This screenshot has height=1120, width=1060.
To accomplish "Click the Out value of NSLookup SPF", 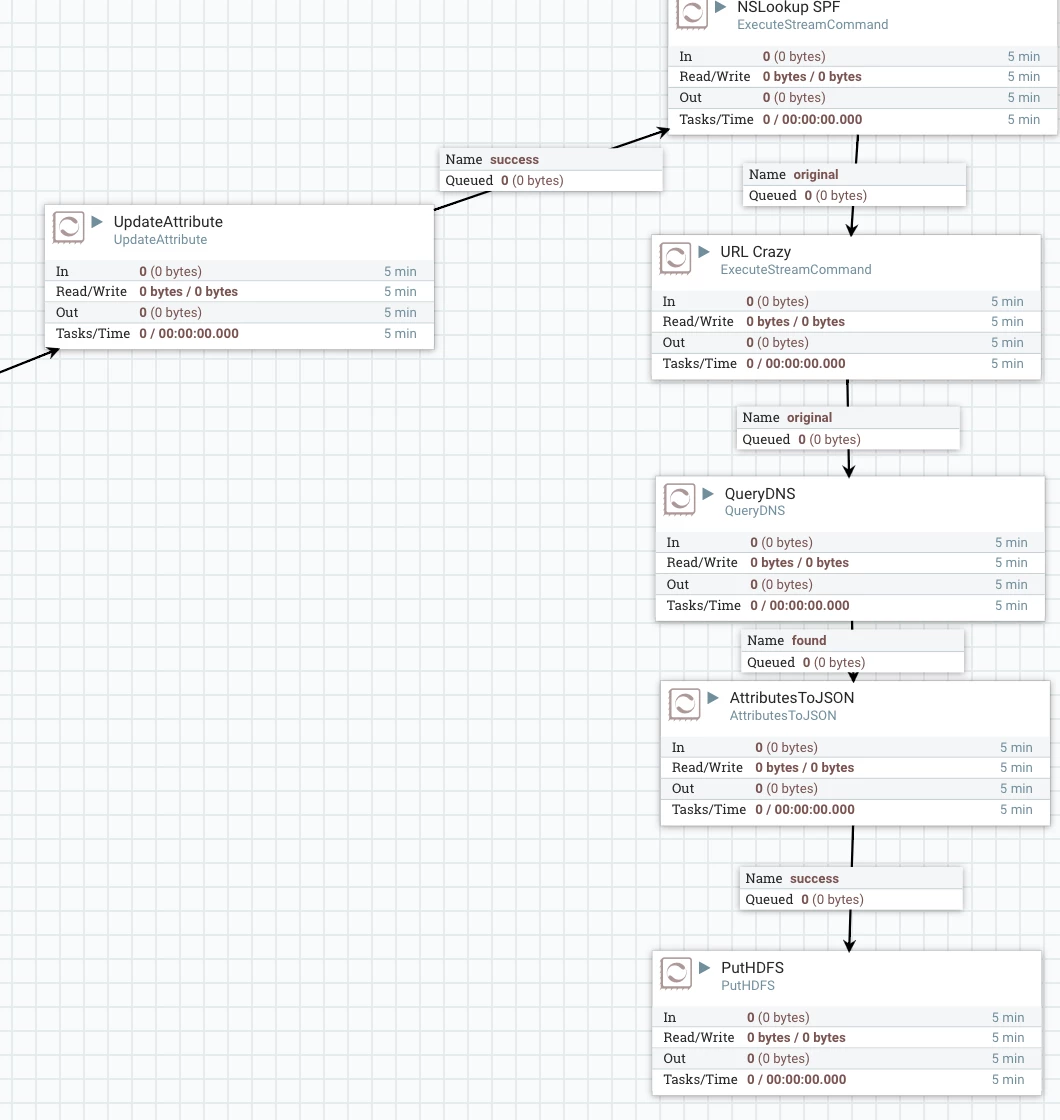I will (794, 98).
